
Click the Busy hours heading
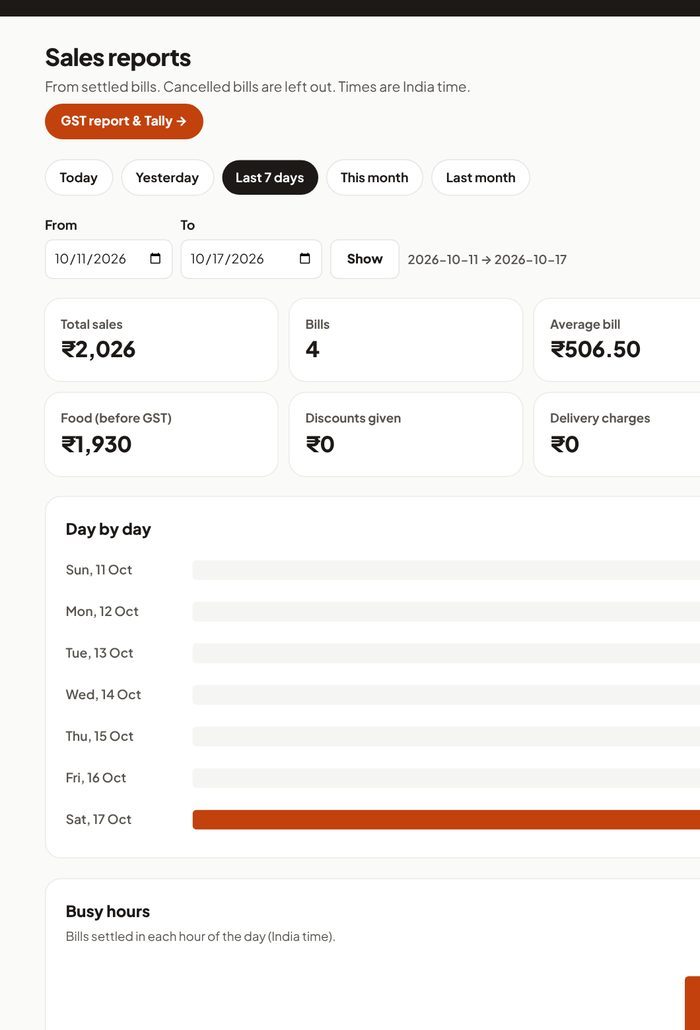(x=108, y=912)
